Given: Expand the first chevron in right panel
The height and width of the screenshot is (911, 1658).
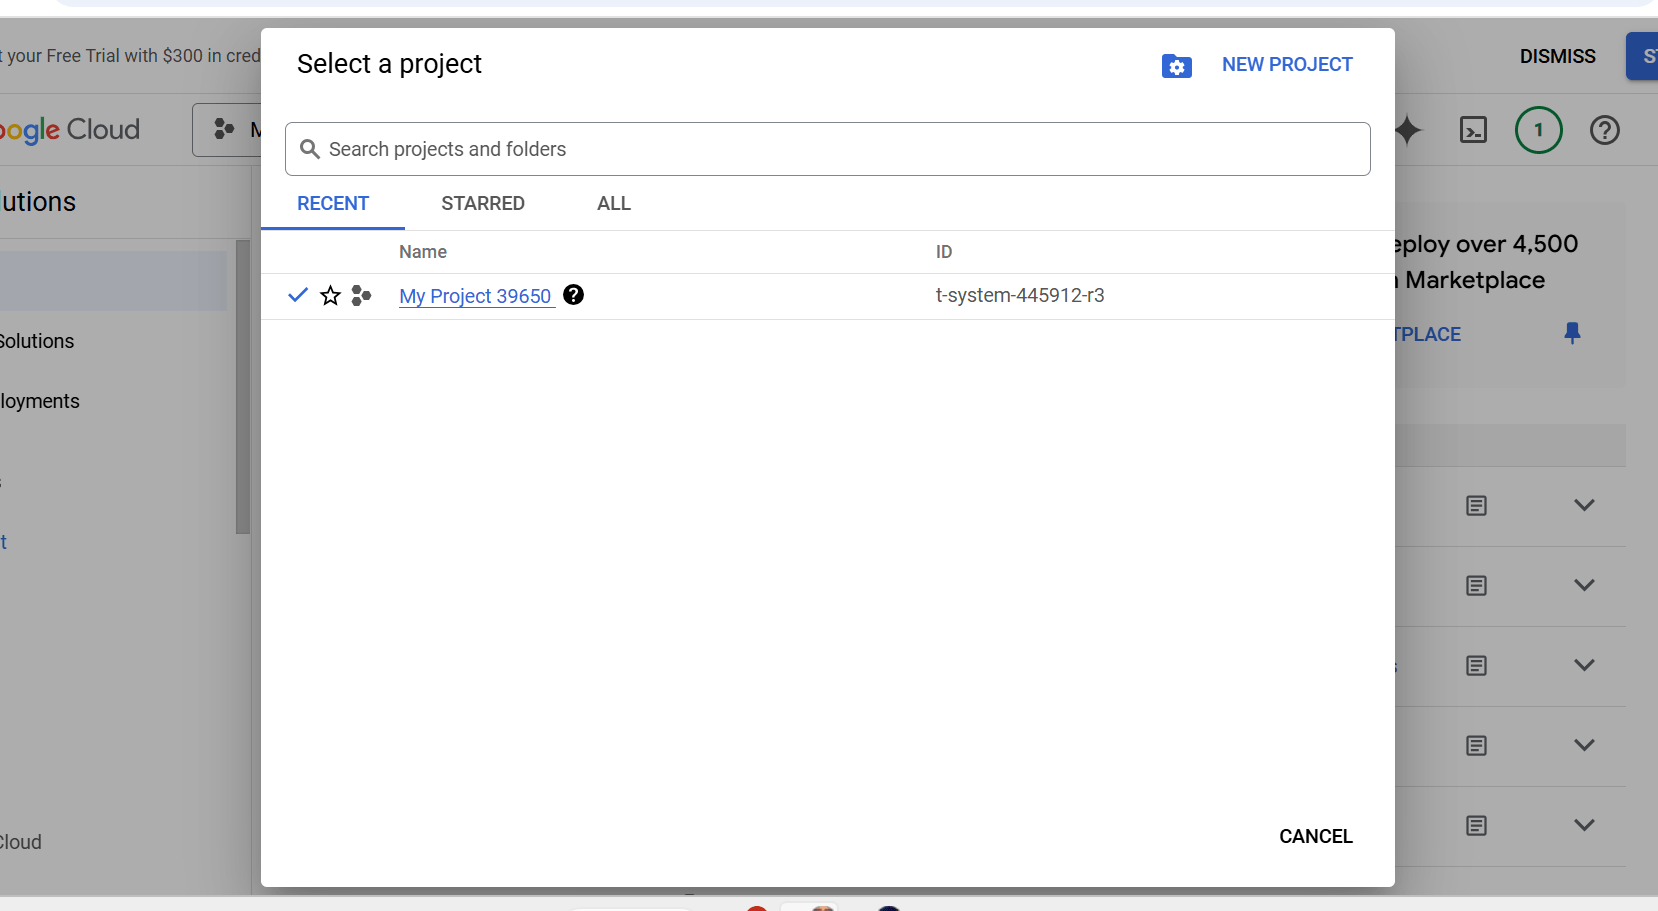Looking at the screenshot, I should click(x=1583, y=505).
